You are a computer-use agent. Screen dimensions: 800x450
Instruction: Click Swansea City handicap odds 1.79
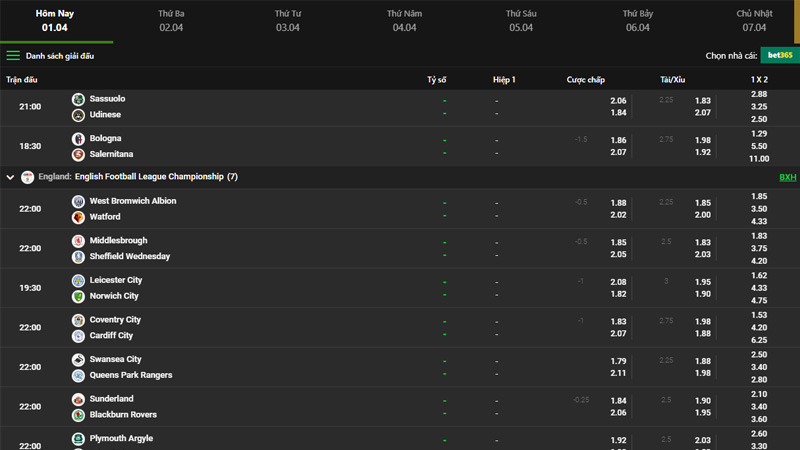[618, 361]
